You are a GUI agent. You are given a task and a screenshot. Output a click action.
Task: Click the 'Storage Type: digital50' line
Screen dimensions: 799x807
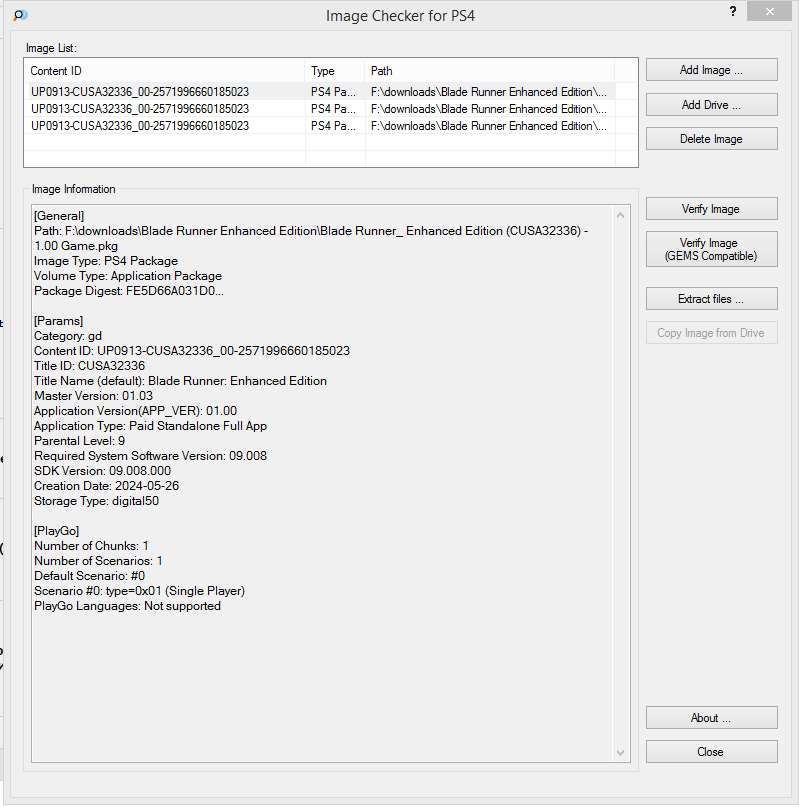click(96, 500)
